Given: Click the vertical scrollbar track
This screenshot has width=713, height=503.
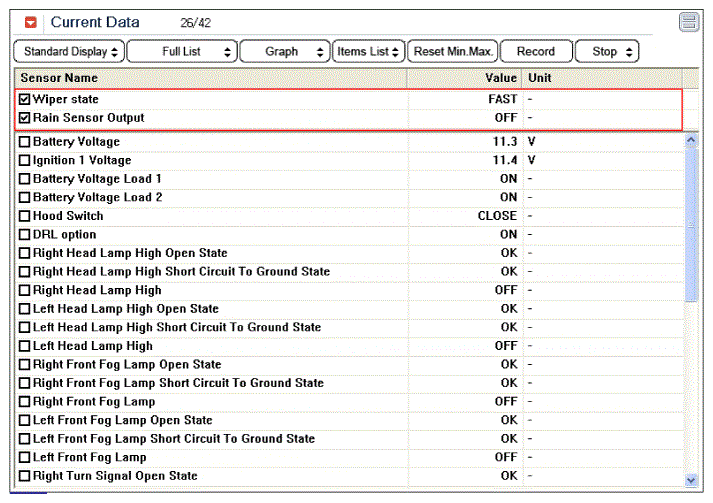Looking at the screenshot, I should pyautogui.click(x=690, y=380).
